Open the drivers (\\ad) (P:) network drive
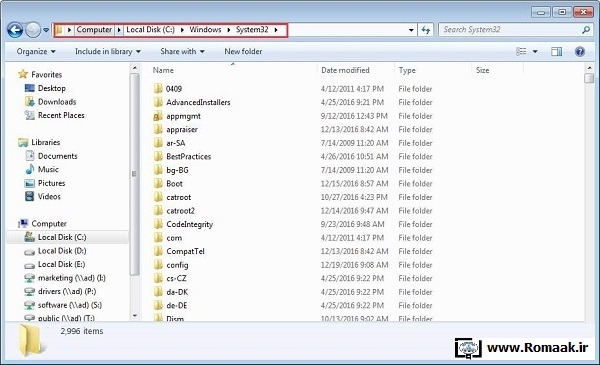The height and width of the screenshot is (365, 600). point(67,292)
